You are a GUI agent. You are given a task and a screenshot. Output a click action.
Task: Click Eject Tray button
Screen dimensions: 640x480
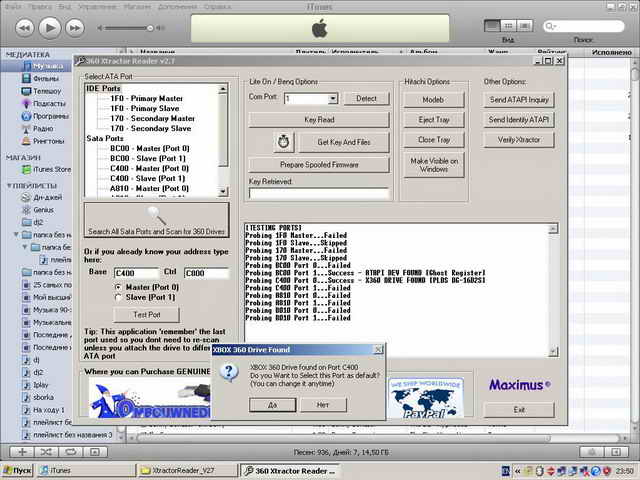point(433,120)
